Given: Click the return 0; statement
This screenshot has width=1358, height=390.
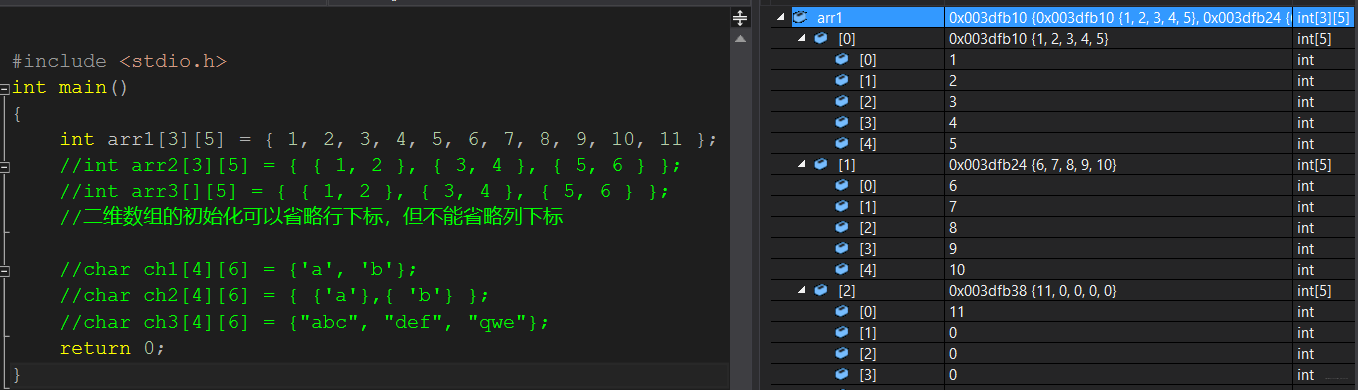Looking at the screenshot, I should pyautogui.click(x=111, y=348).
